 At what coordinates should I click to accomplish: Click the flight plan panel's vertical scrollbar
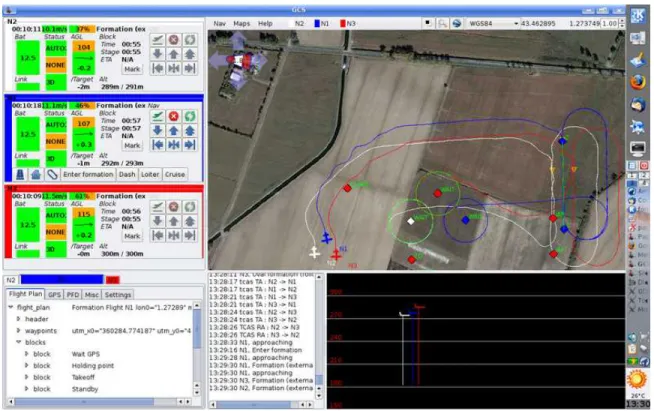click(x=197, y=348)
